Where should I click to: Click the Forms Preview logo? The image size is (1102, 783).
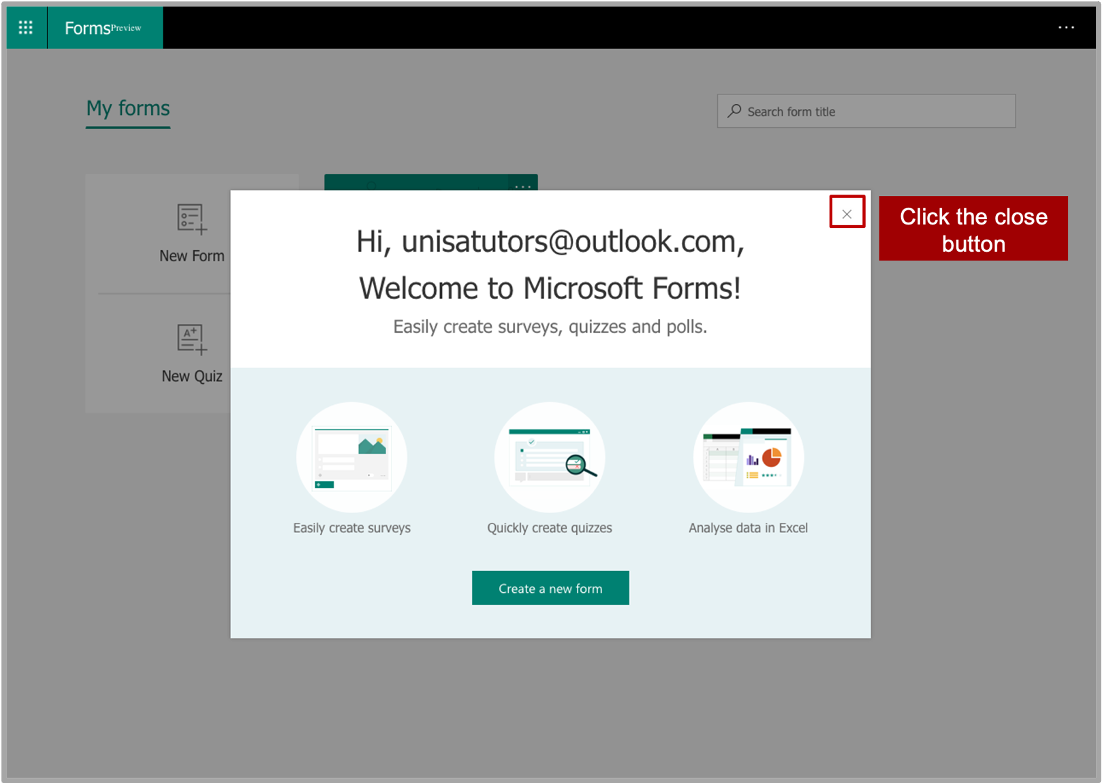click(x=103, y=28)
